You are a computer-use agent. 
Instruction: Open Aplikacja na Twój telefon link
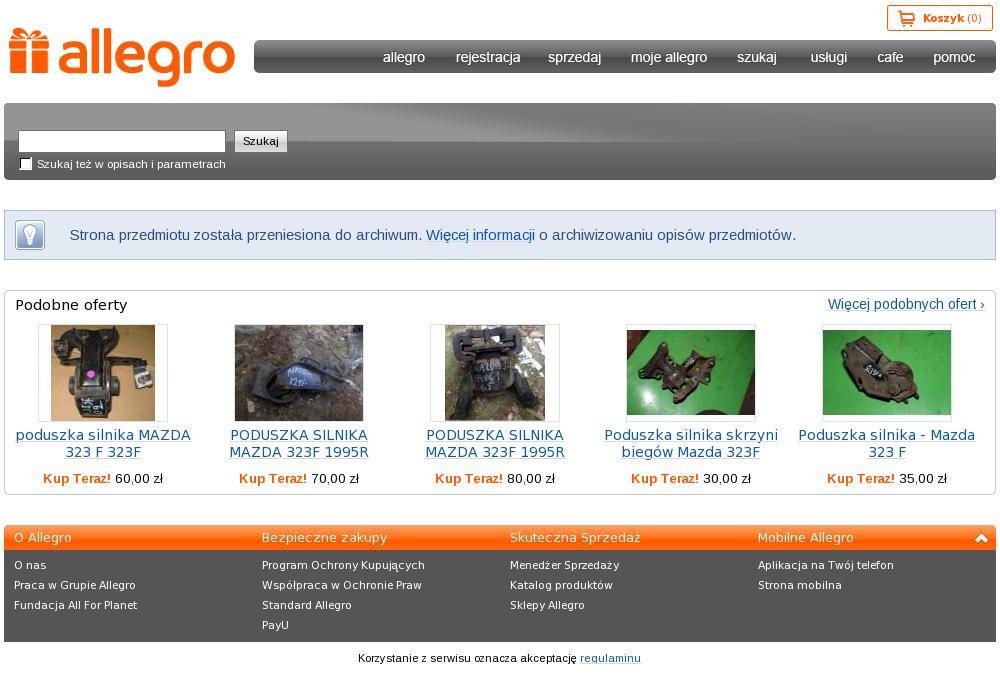825,565
